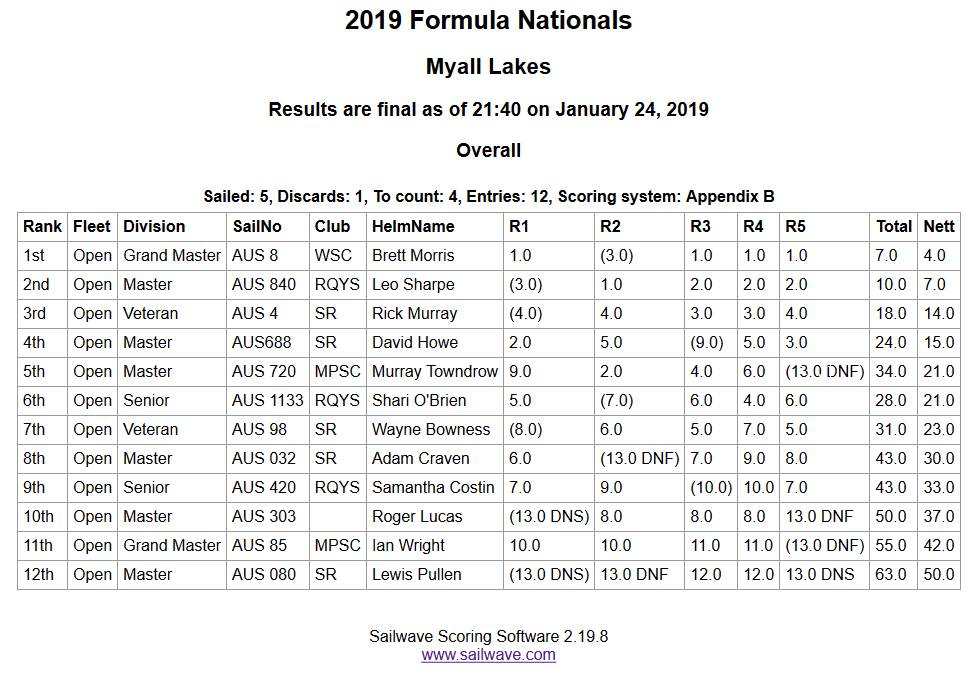
Task: Click the SailNo column header
Action: 257,227
